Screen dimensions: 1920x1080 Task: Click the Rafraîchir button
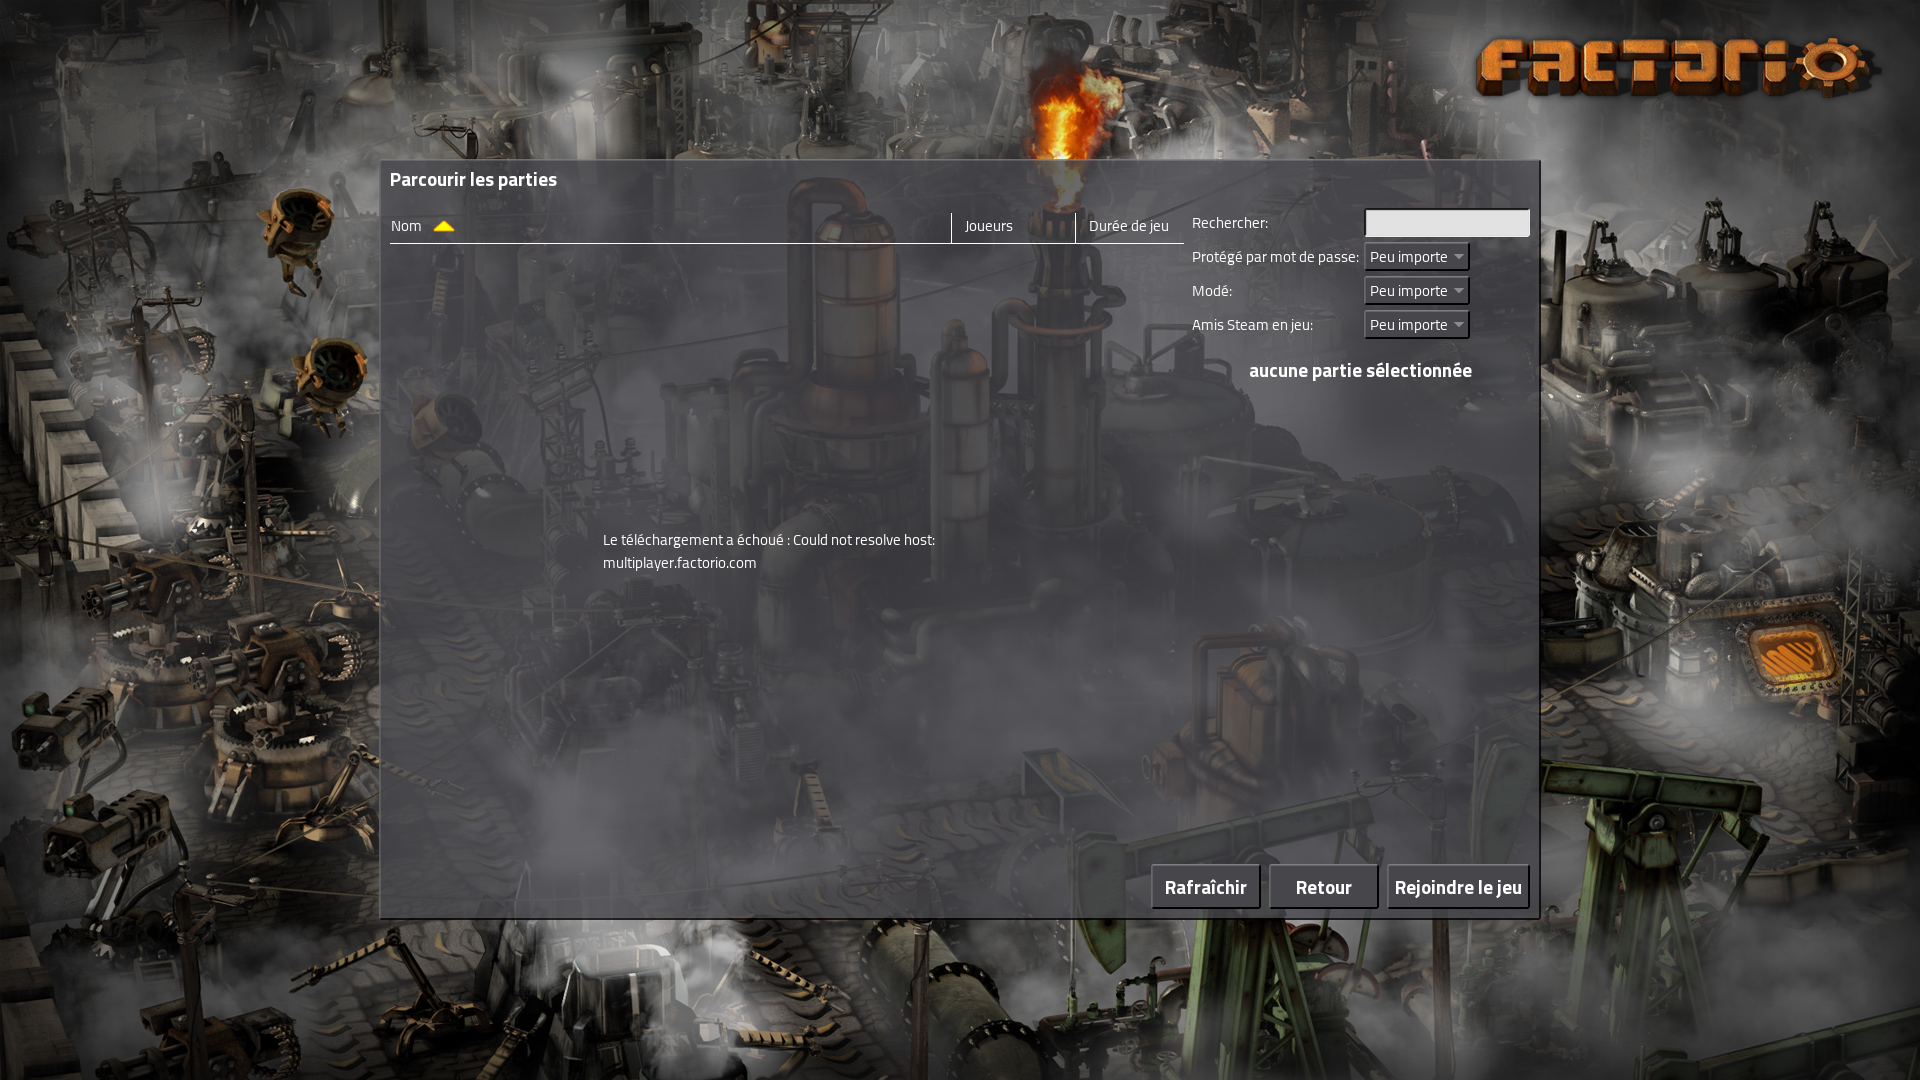pos(1205,887)
